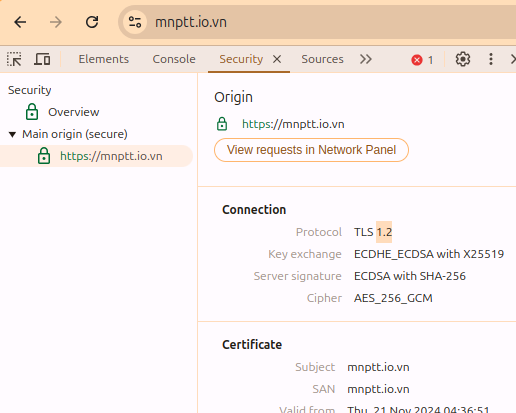Click the AES_256_GCM cipher value

click(393, 298)
